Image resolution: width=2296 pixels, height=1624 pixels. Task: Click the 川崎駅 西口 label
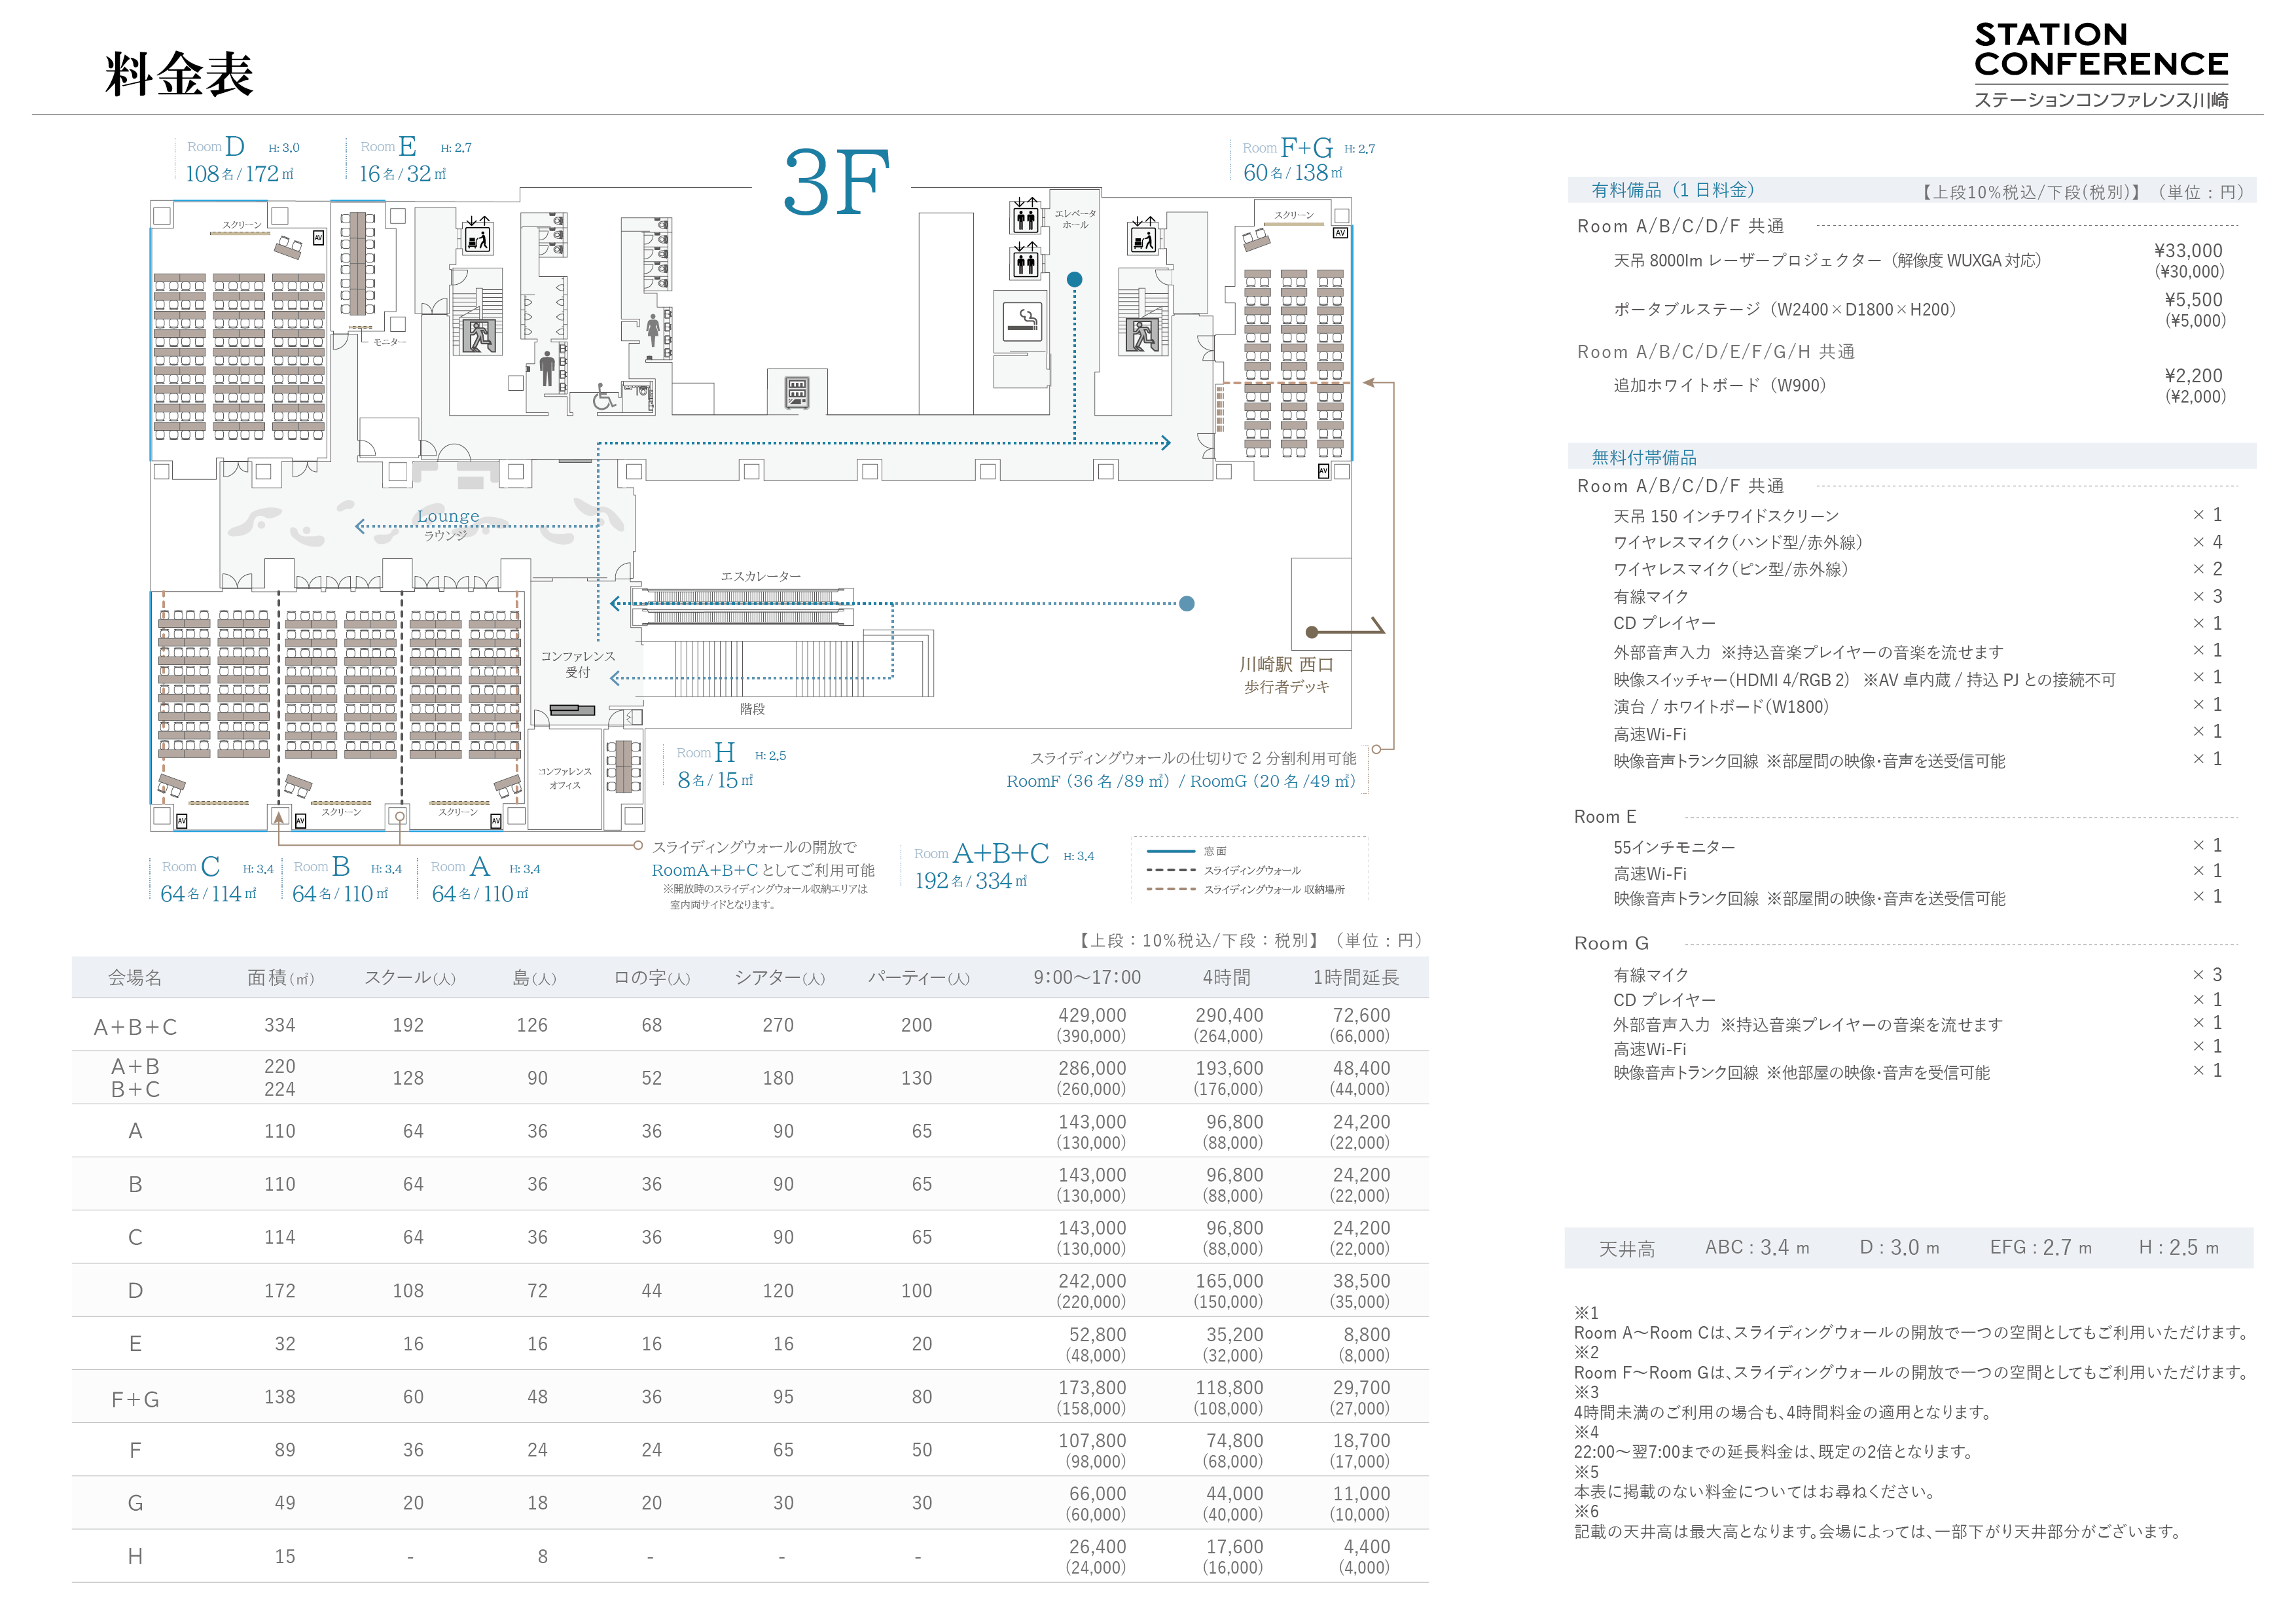1286,665
